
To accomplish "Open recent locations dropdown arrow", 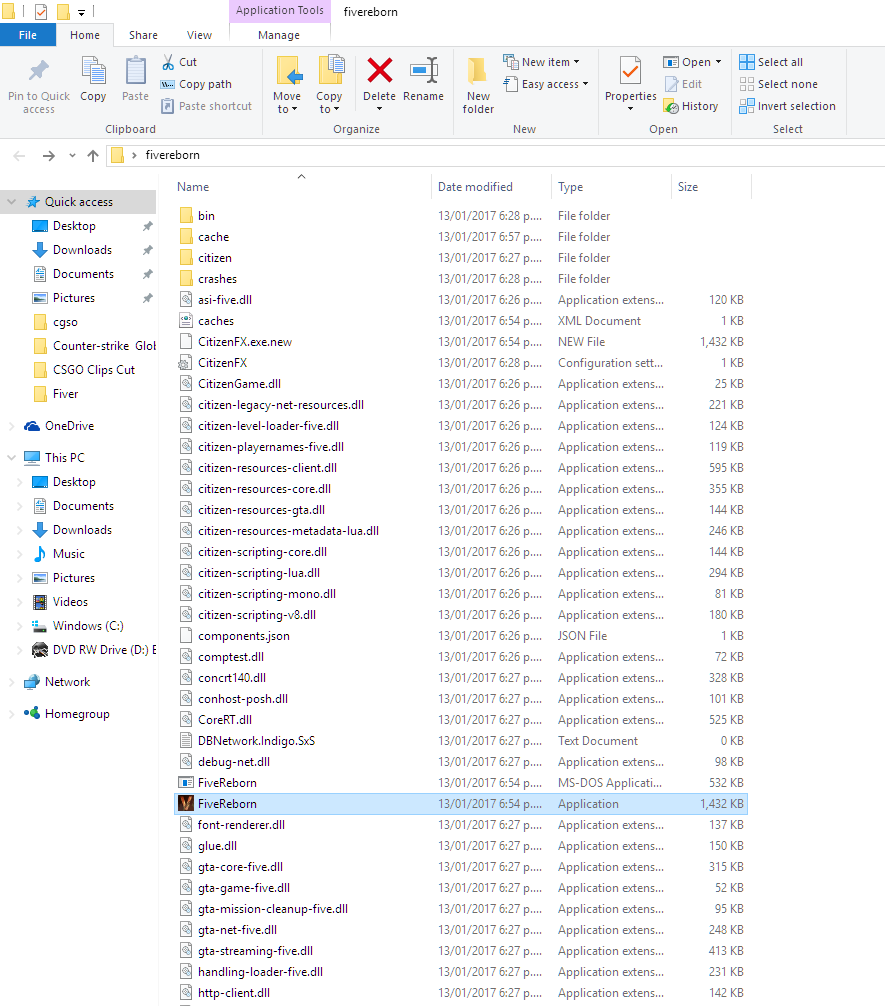I will pos(73,155).
